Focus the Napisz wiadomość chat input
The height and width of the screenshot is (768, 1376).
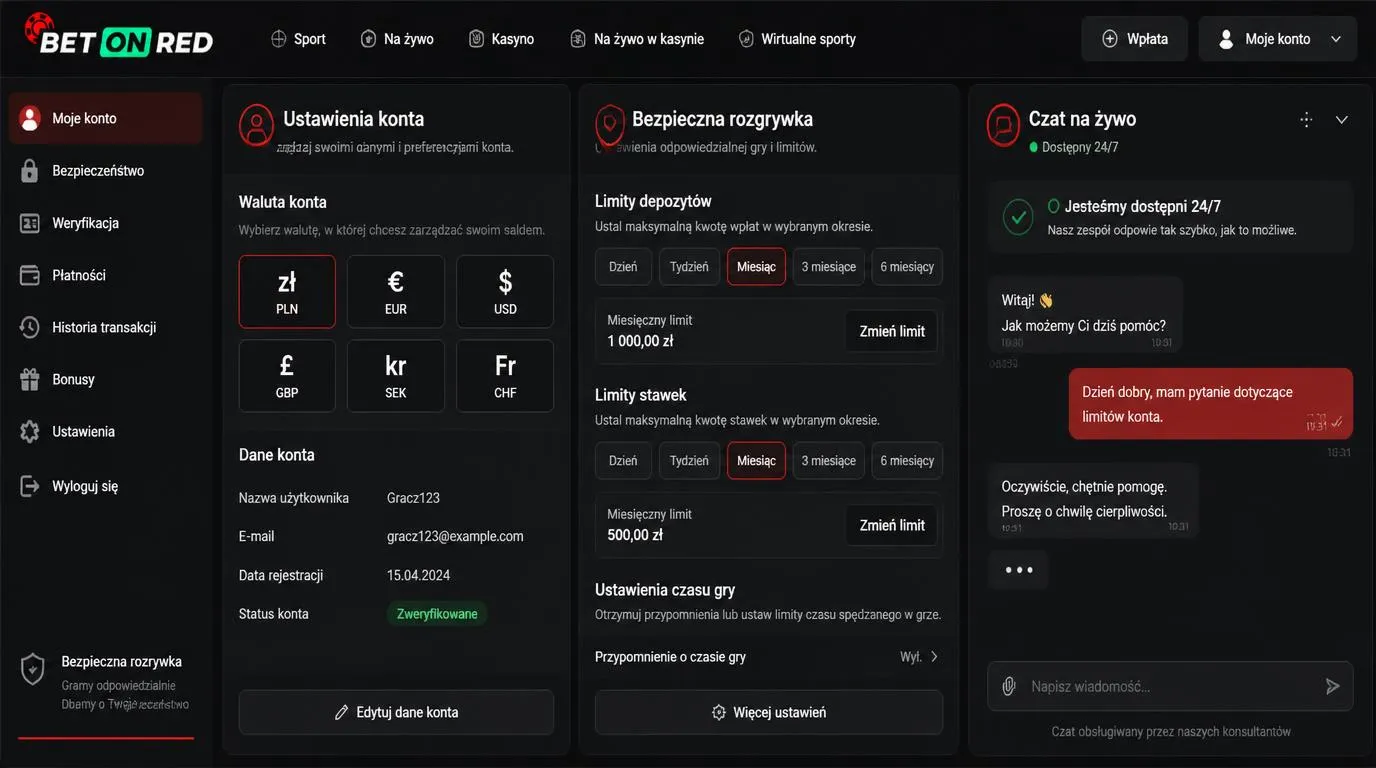(1170, 686)
